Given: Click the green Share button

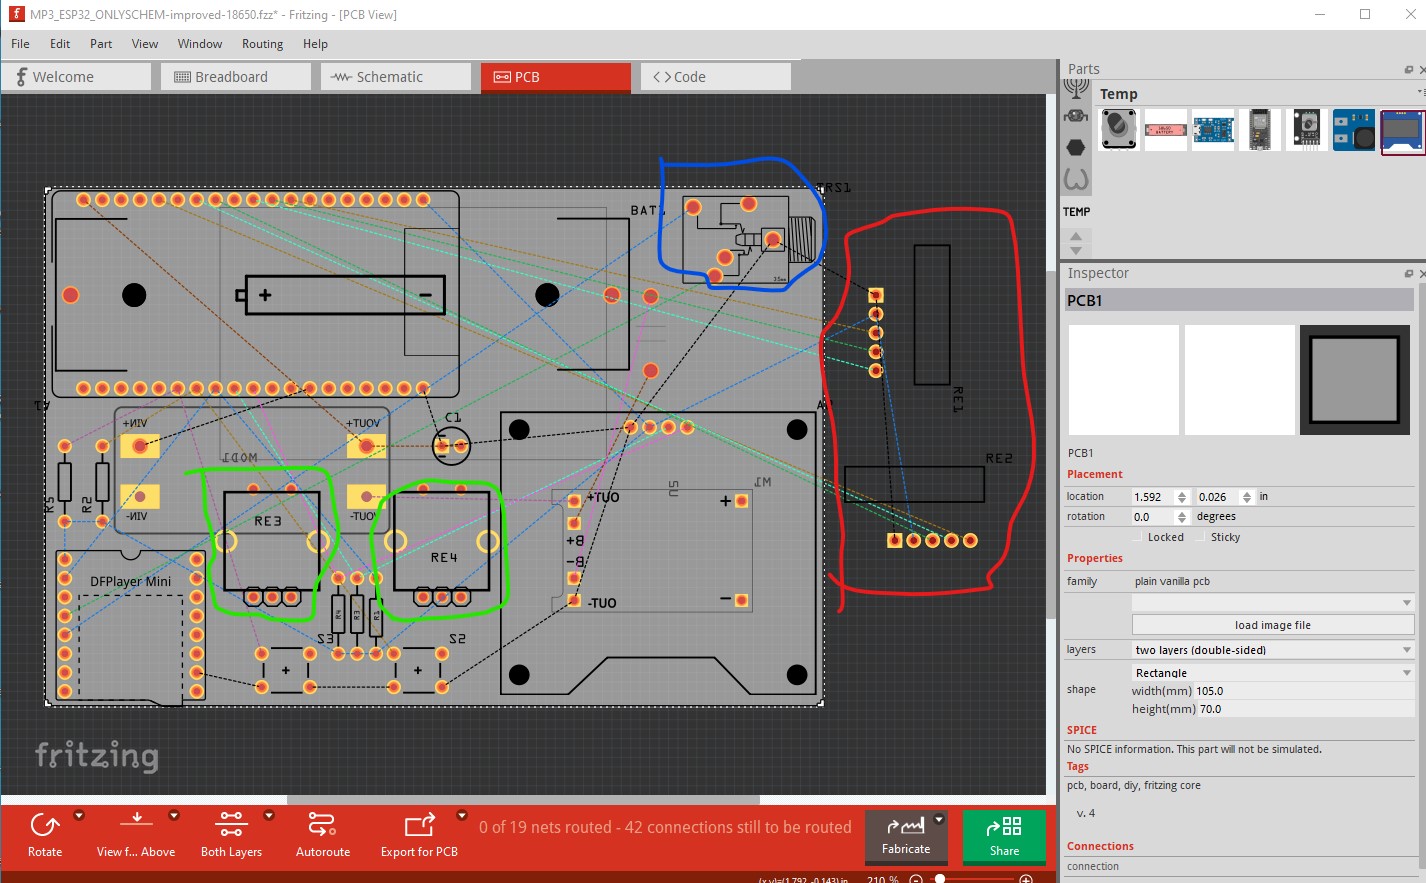Looking at the screenshot, I should pyautogui.click(x=1004, y=837).
